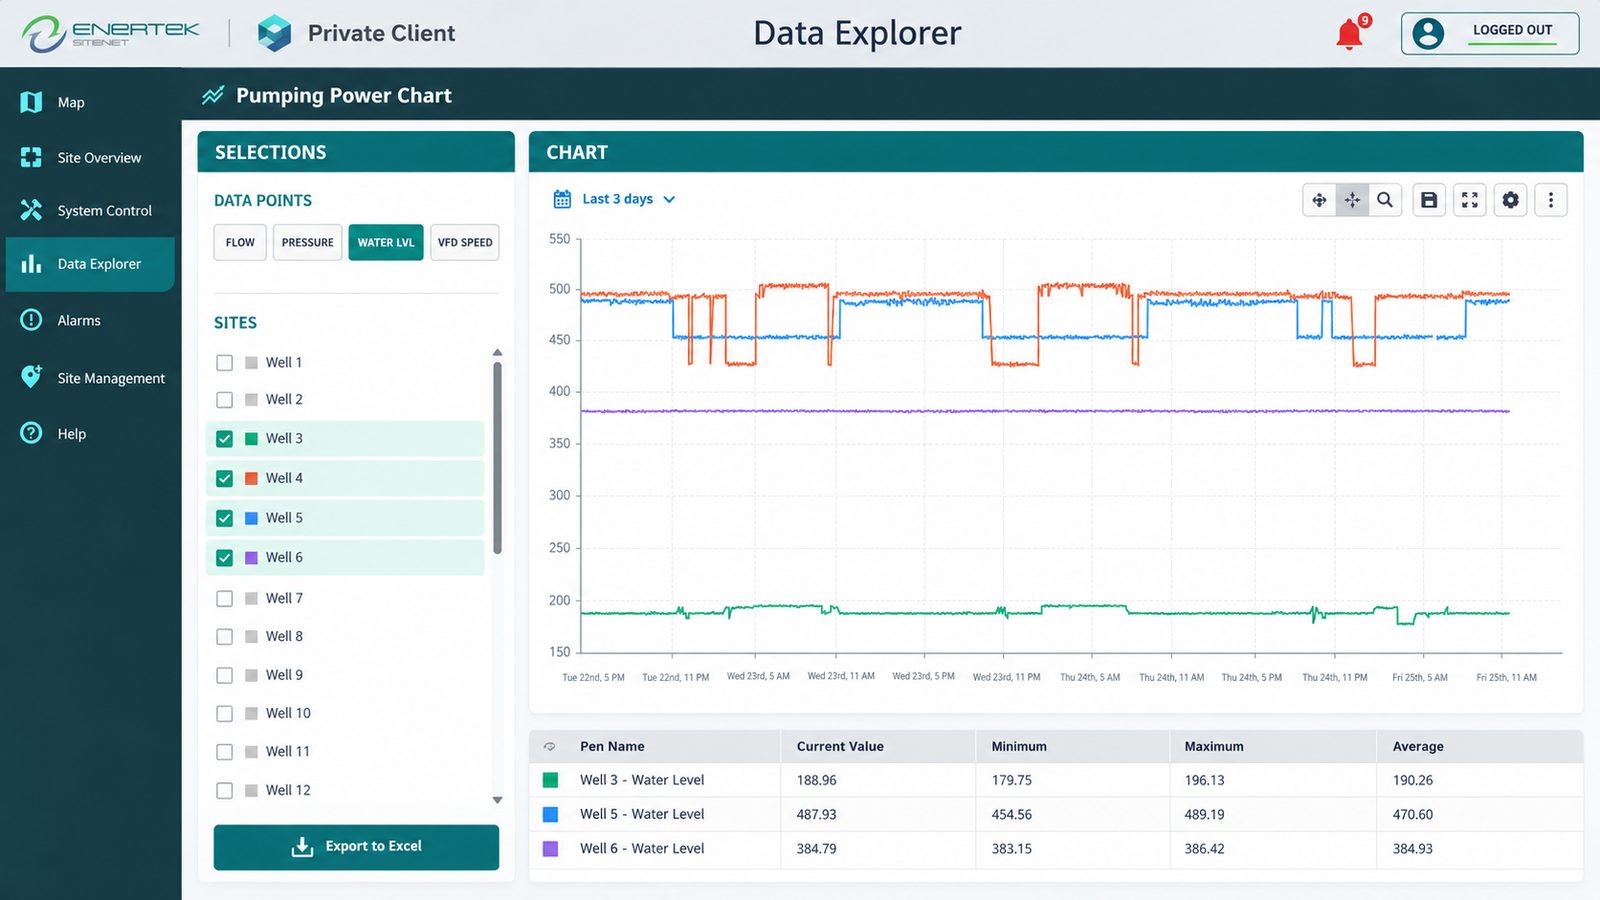Activate the chart zoom magnifier
The width and height of the screenshot is (1600, 900).
tap(1385, 200)
